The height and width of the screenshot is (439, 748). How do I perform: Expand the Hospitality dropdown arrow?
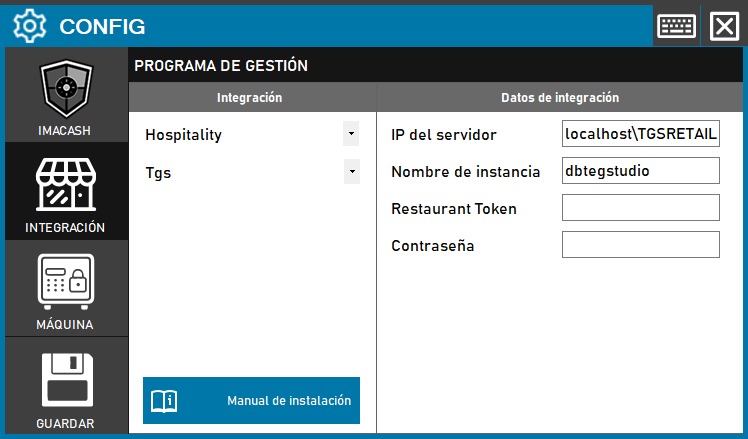pyautogui.click(x=351, y=133)
